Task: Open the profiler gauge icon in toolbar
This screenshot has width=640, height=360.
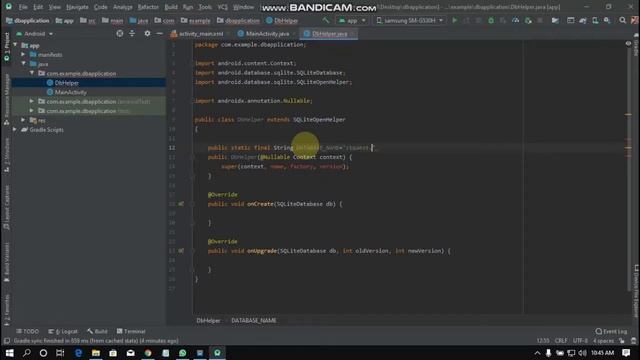Action: pos(516,20)
